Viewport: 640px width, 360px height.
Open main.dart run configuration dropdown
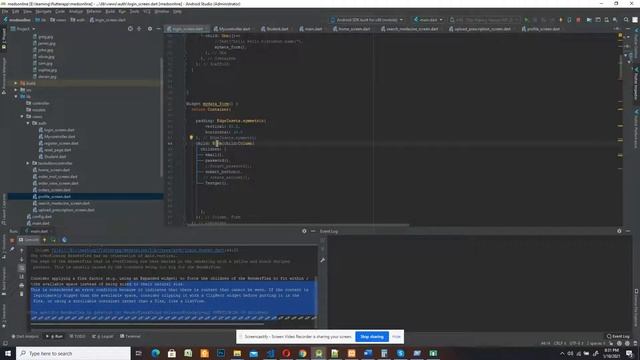click(x=428, y=20)
